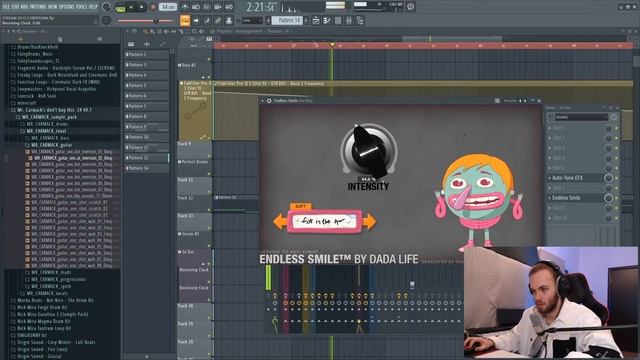Click the mixer input selector field above Slot 1
Screen dimensions: 640x360
pos(581,117)
